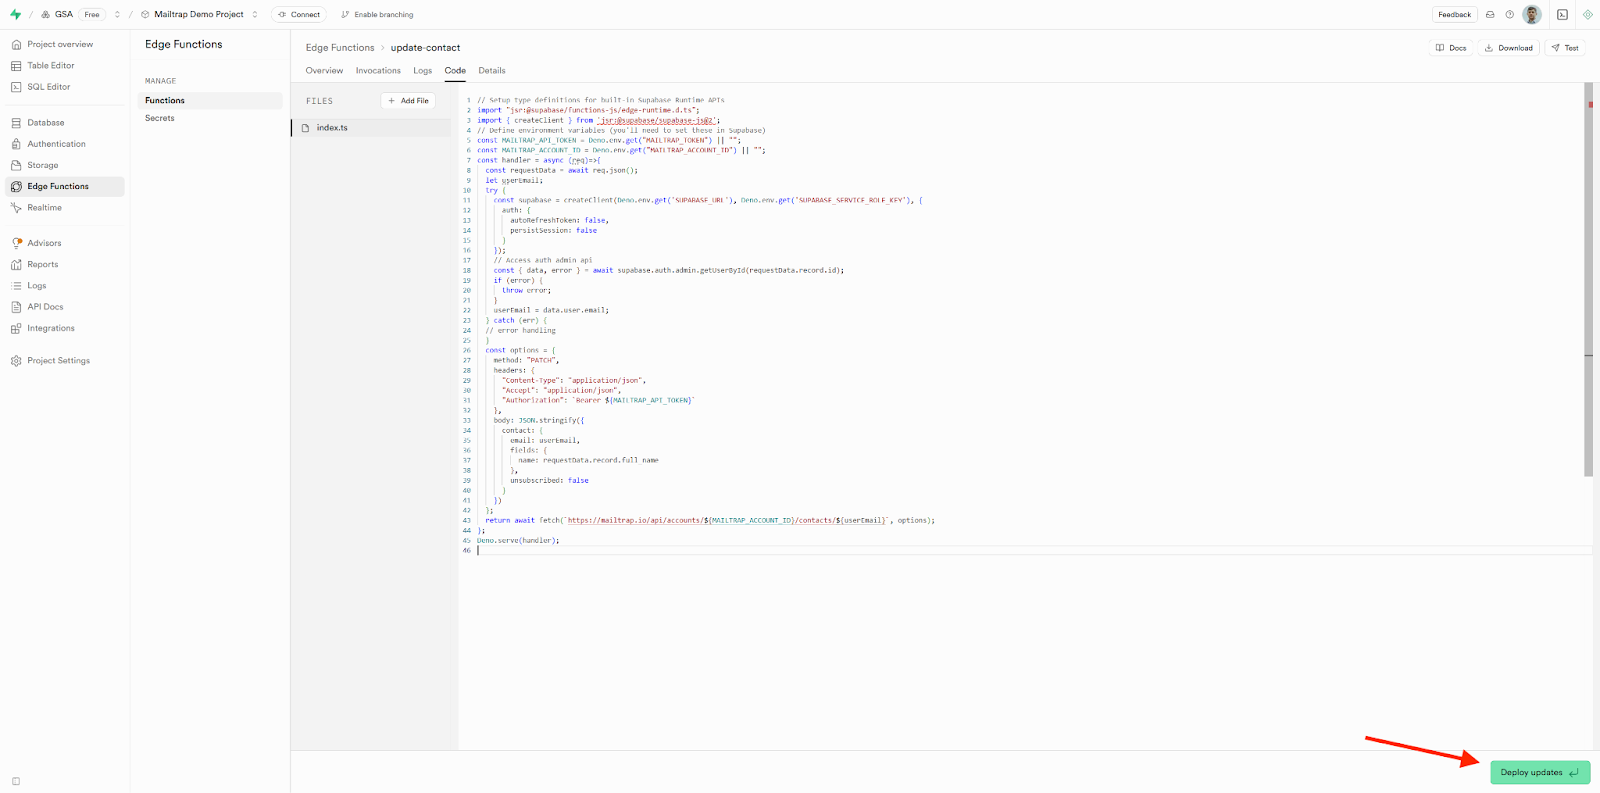Click the update-contact breadcrumb
The height and width of the screenshot is (793, 1600).
tap(425, 47)
